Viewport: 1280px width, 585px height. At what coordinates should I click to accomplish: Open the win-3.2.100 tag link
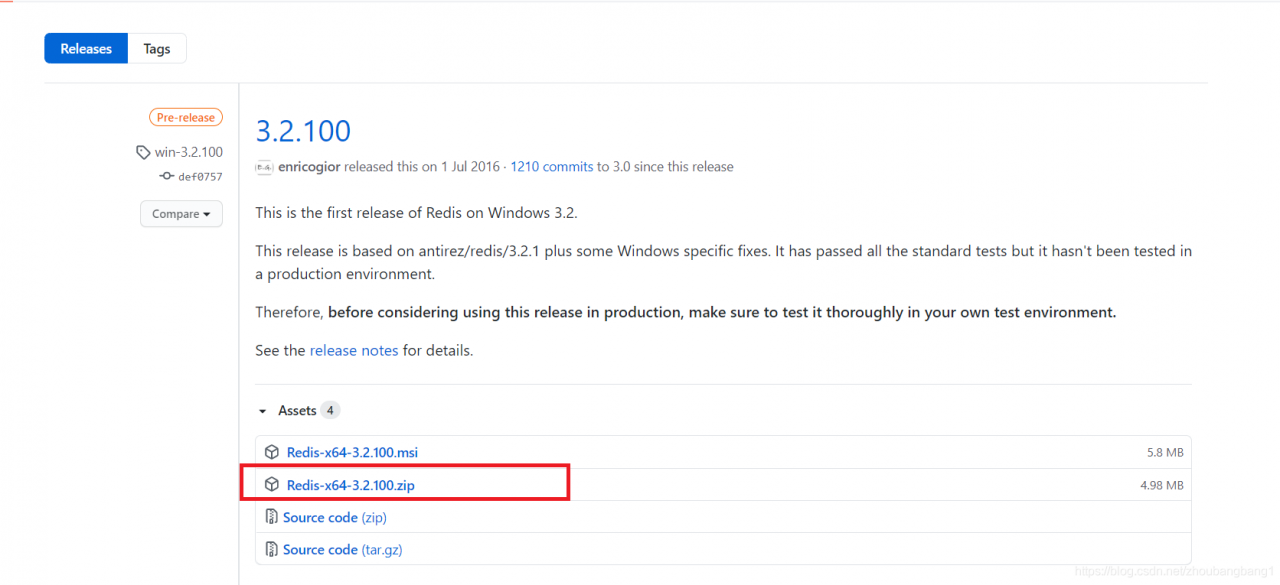tap(189, 152)
